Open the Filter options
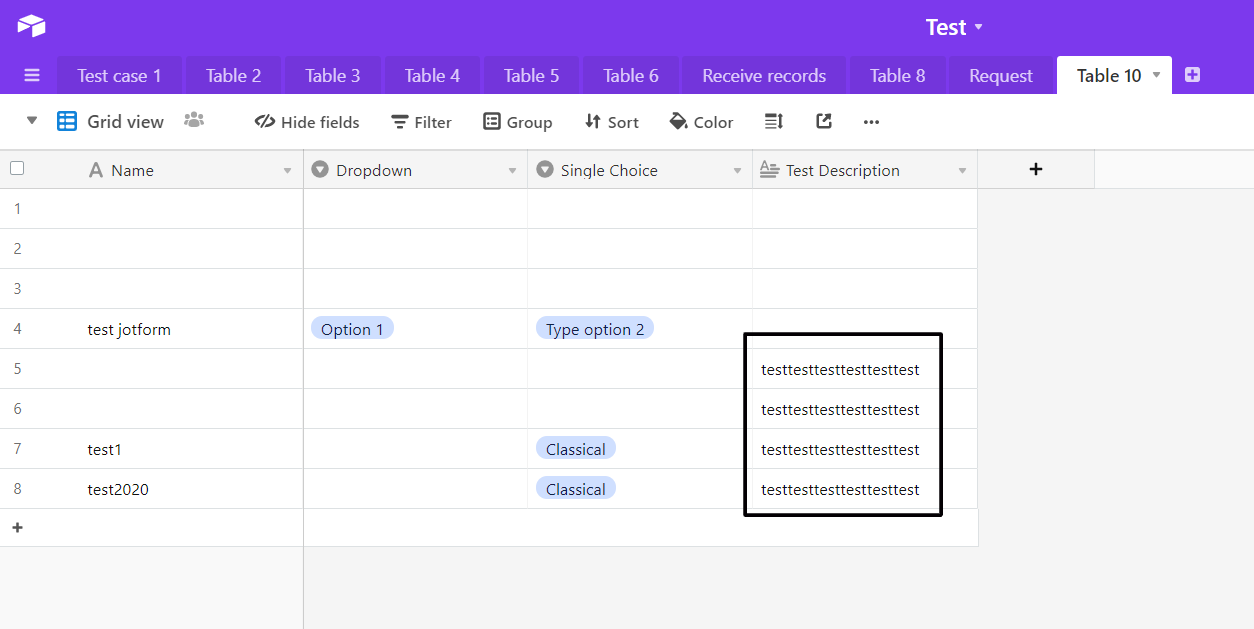 tap(420, 121)
